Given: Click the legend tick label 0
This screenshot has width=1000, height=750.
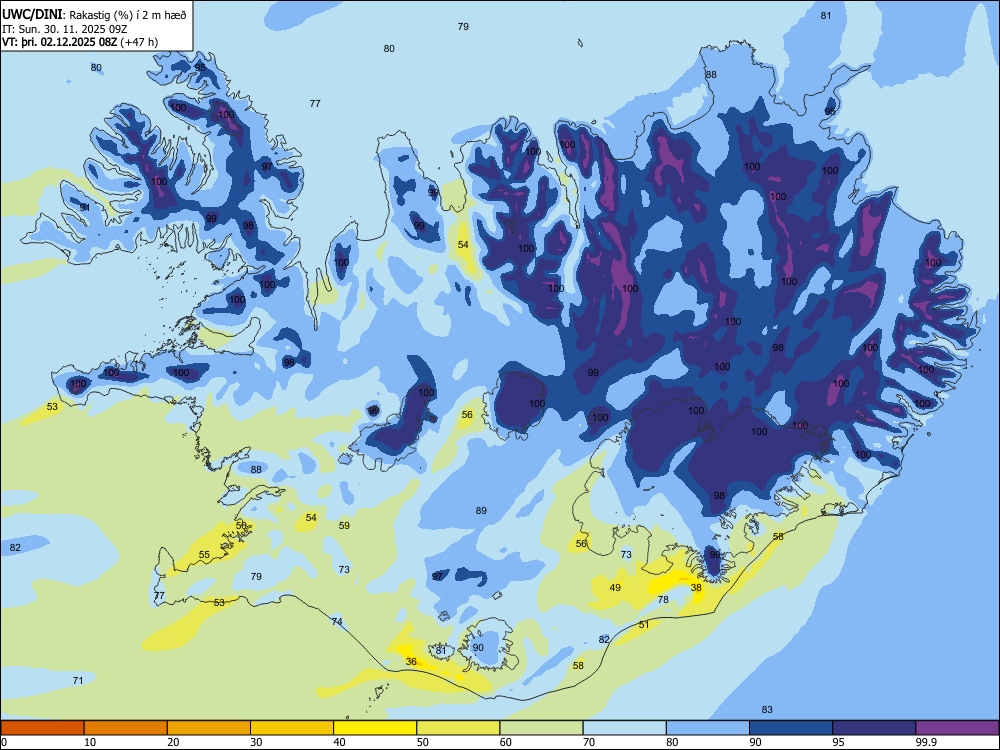Looking at the screenshot, I should pyautogui.click(x=4, y=742).
